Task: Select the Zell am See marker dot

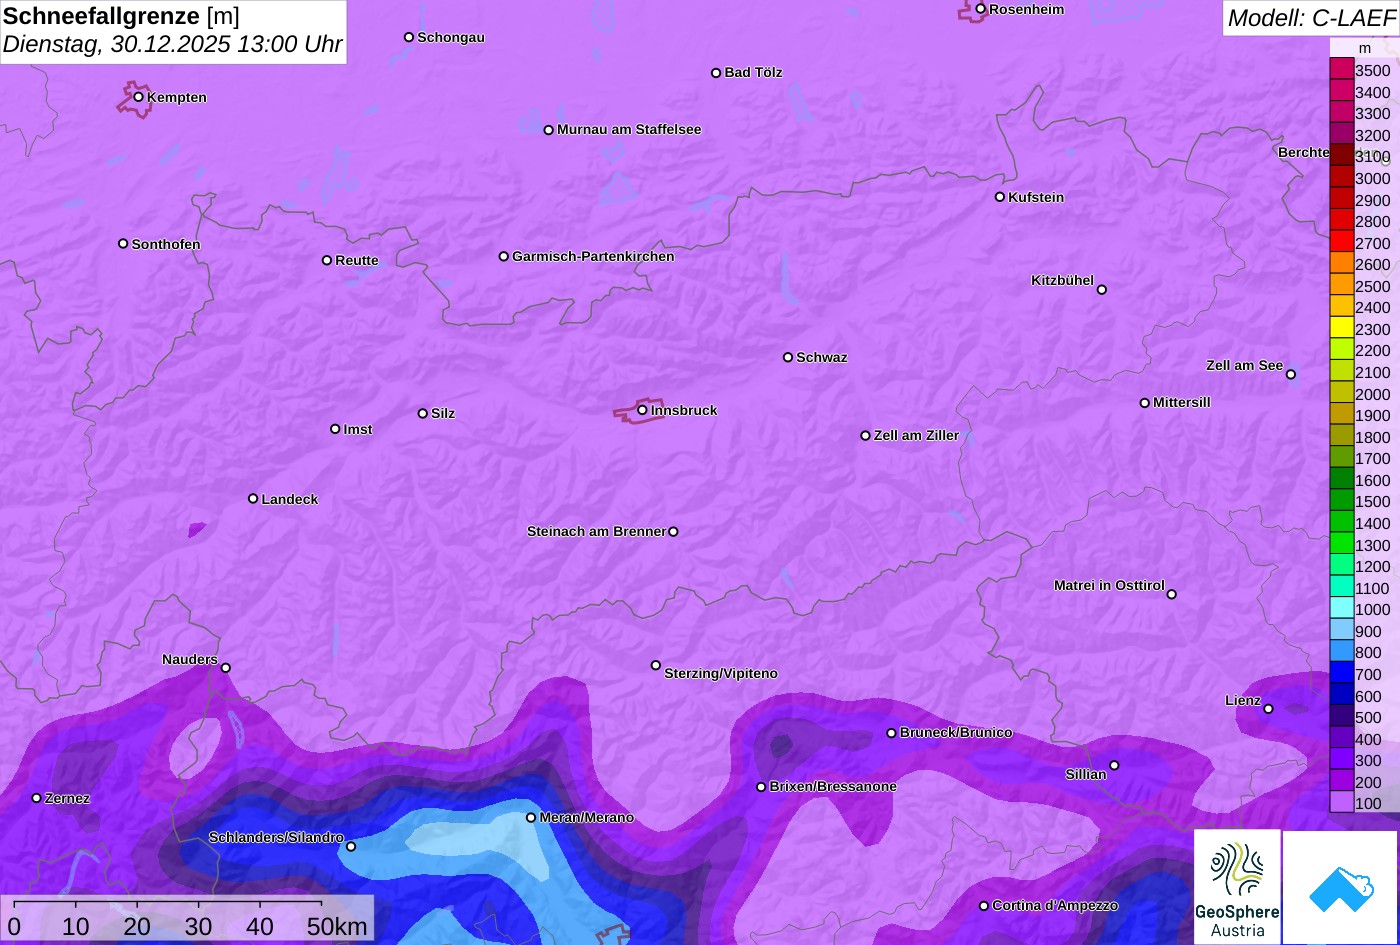Action: pos(1291,374)
